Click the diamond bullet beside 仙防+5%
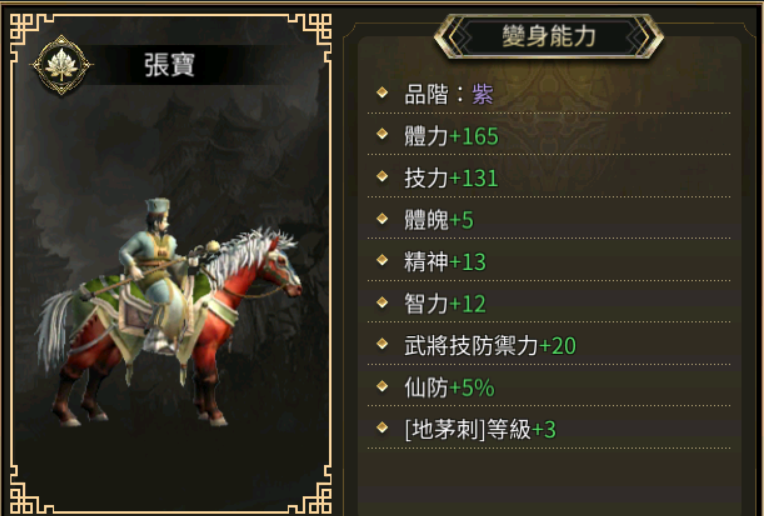 [x=382, y=386]
